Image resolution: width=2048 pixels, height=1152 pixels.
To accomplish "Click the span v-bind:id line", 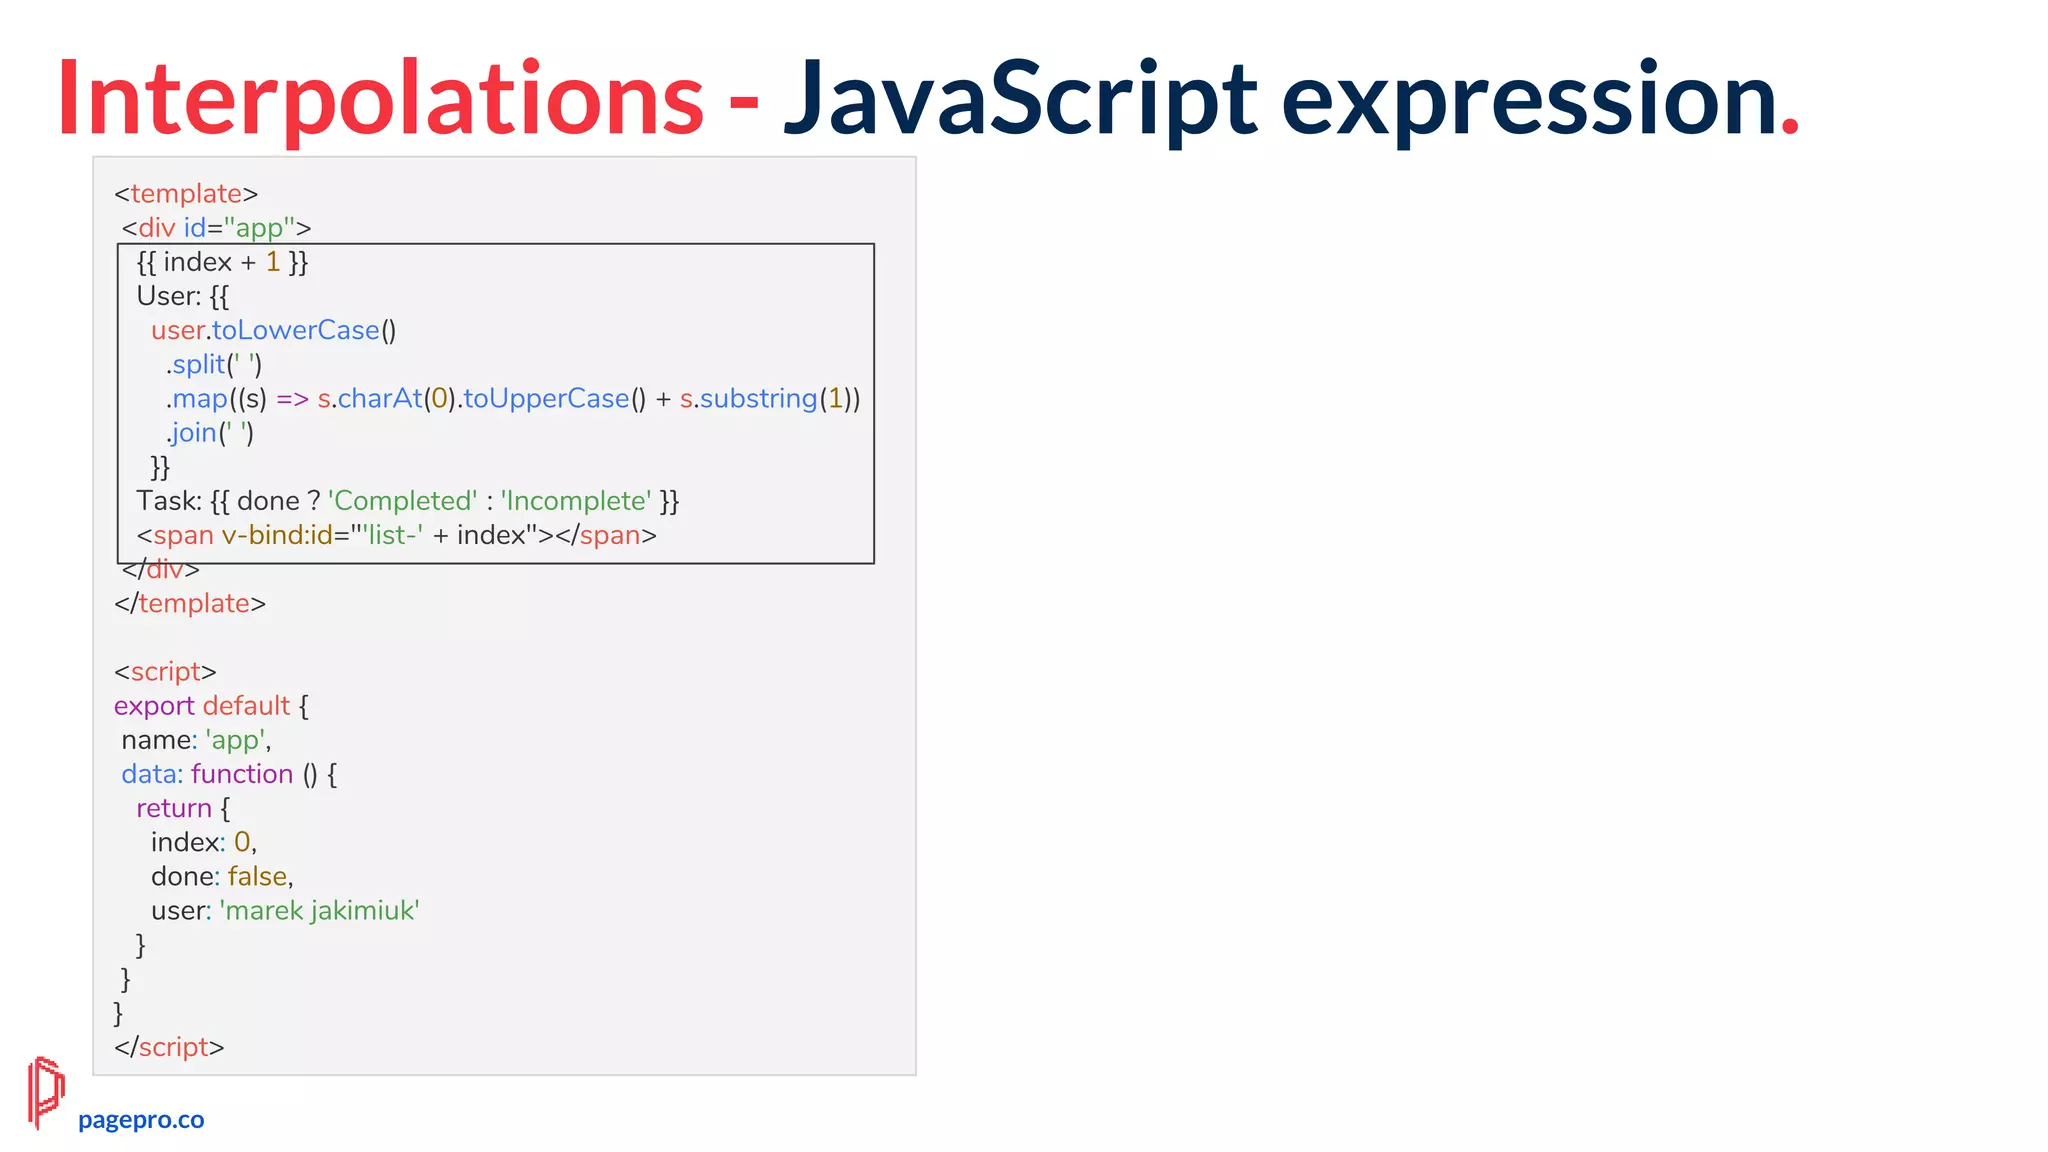I will pyautogui.click(x=396, y=535).
